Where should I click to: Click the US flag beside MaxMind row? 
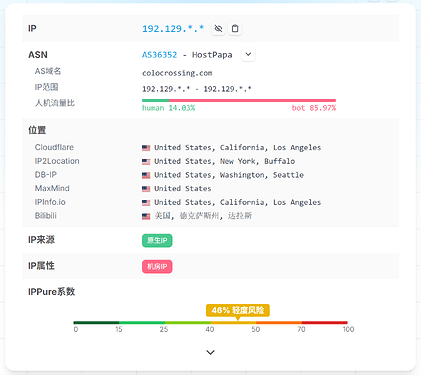pos(146,189)
